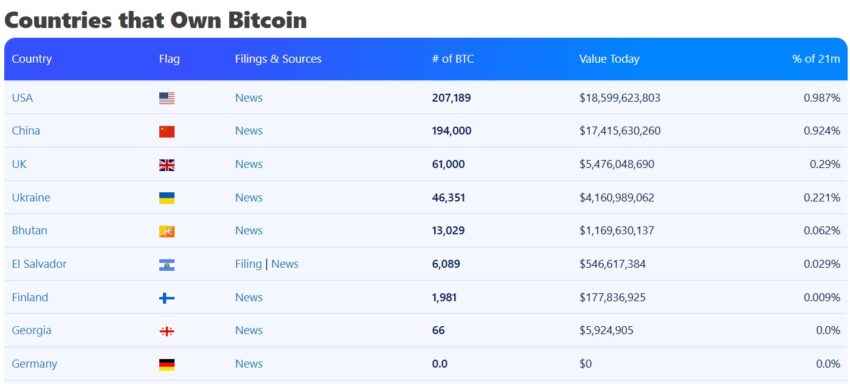The width and height of the screenshot is (850, 384).
Task: Open the Bhutan country link
Action: point(29,231)
